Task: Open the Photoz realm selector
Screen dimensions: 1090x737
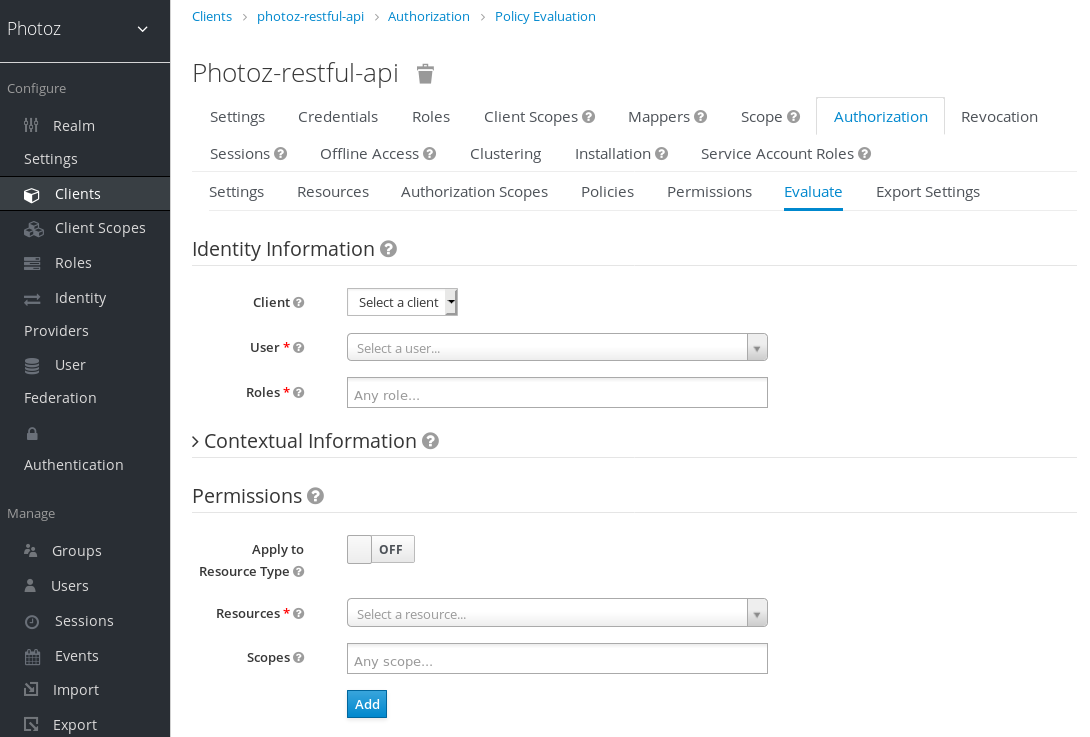Action: point(84,29)
